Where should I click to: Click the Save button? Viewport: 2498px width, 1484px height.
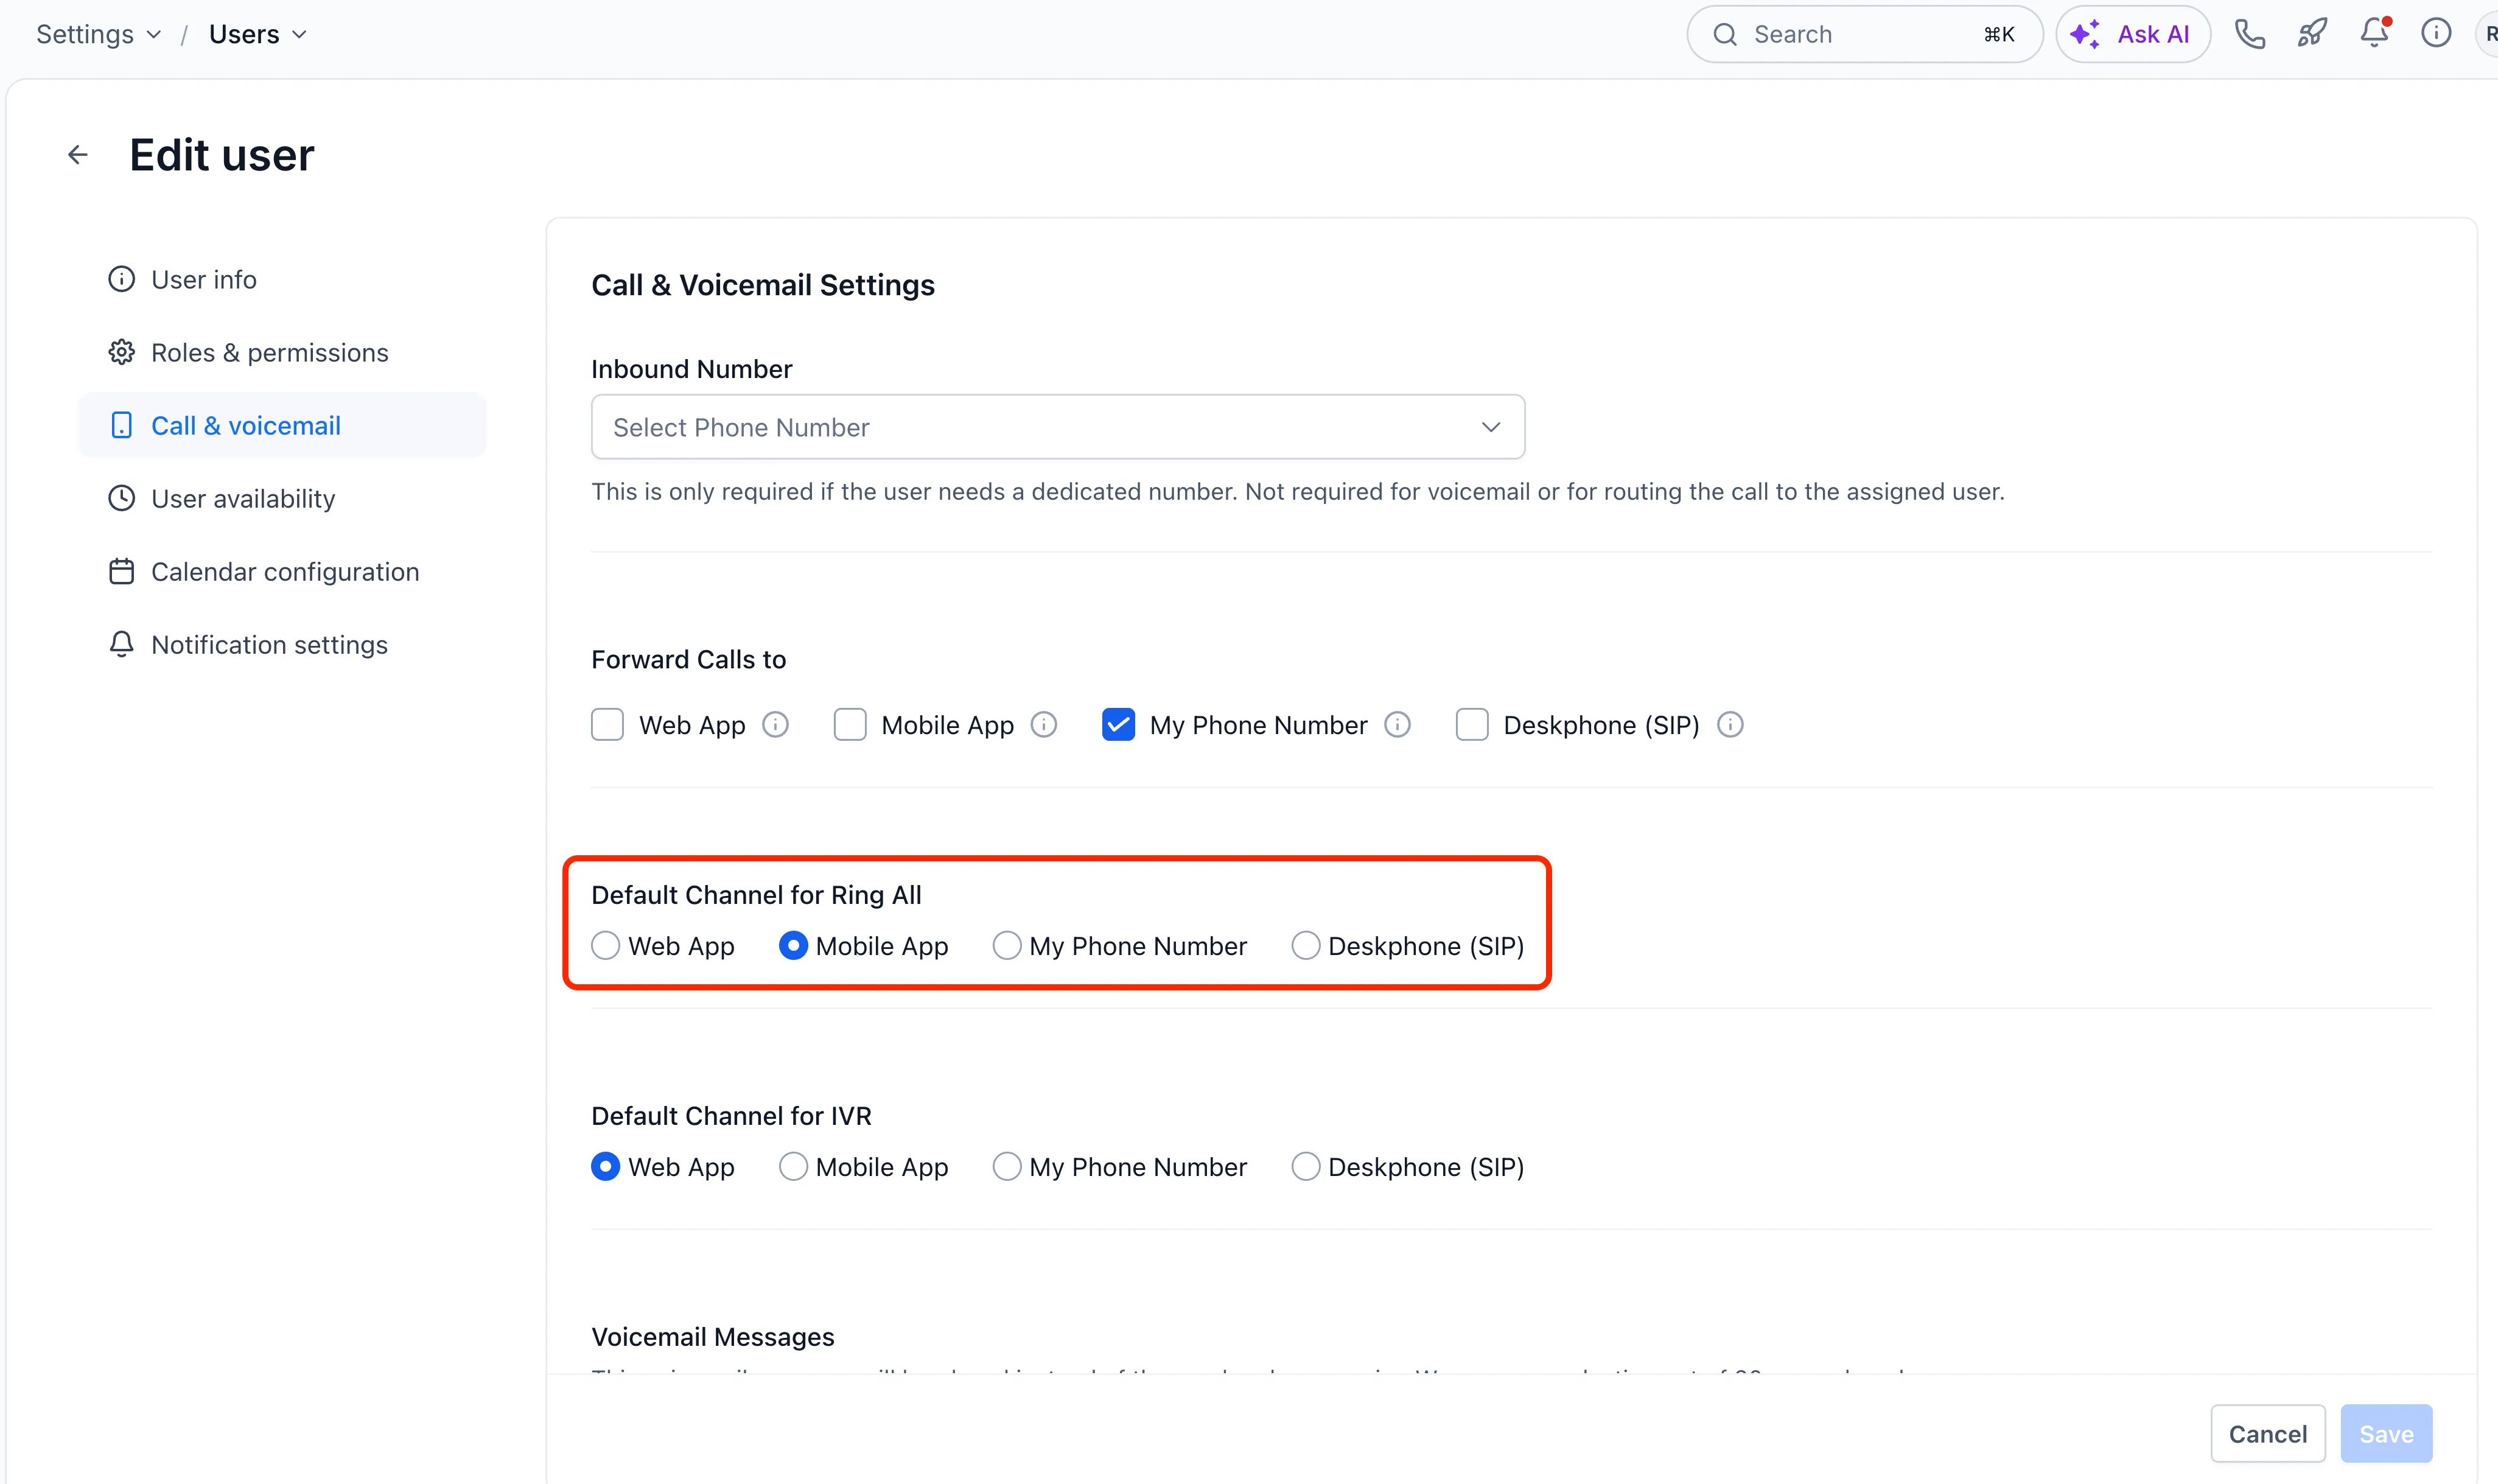pos(2386,1433)
